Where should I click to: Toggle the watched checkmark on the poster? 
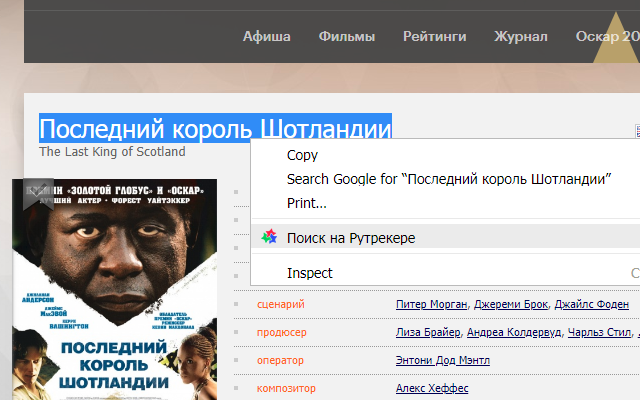(x=38, y=193)
